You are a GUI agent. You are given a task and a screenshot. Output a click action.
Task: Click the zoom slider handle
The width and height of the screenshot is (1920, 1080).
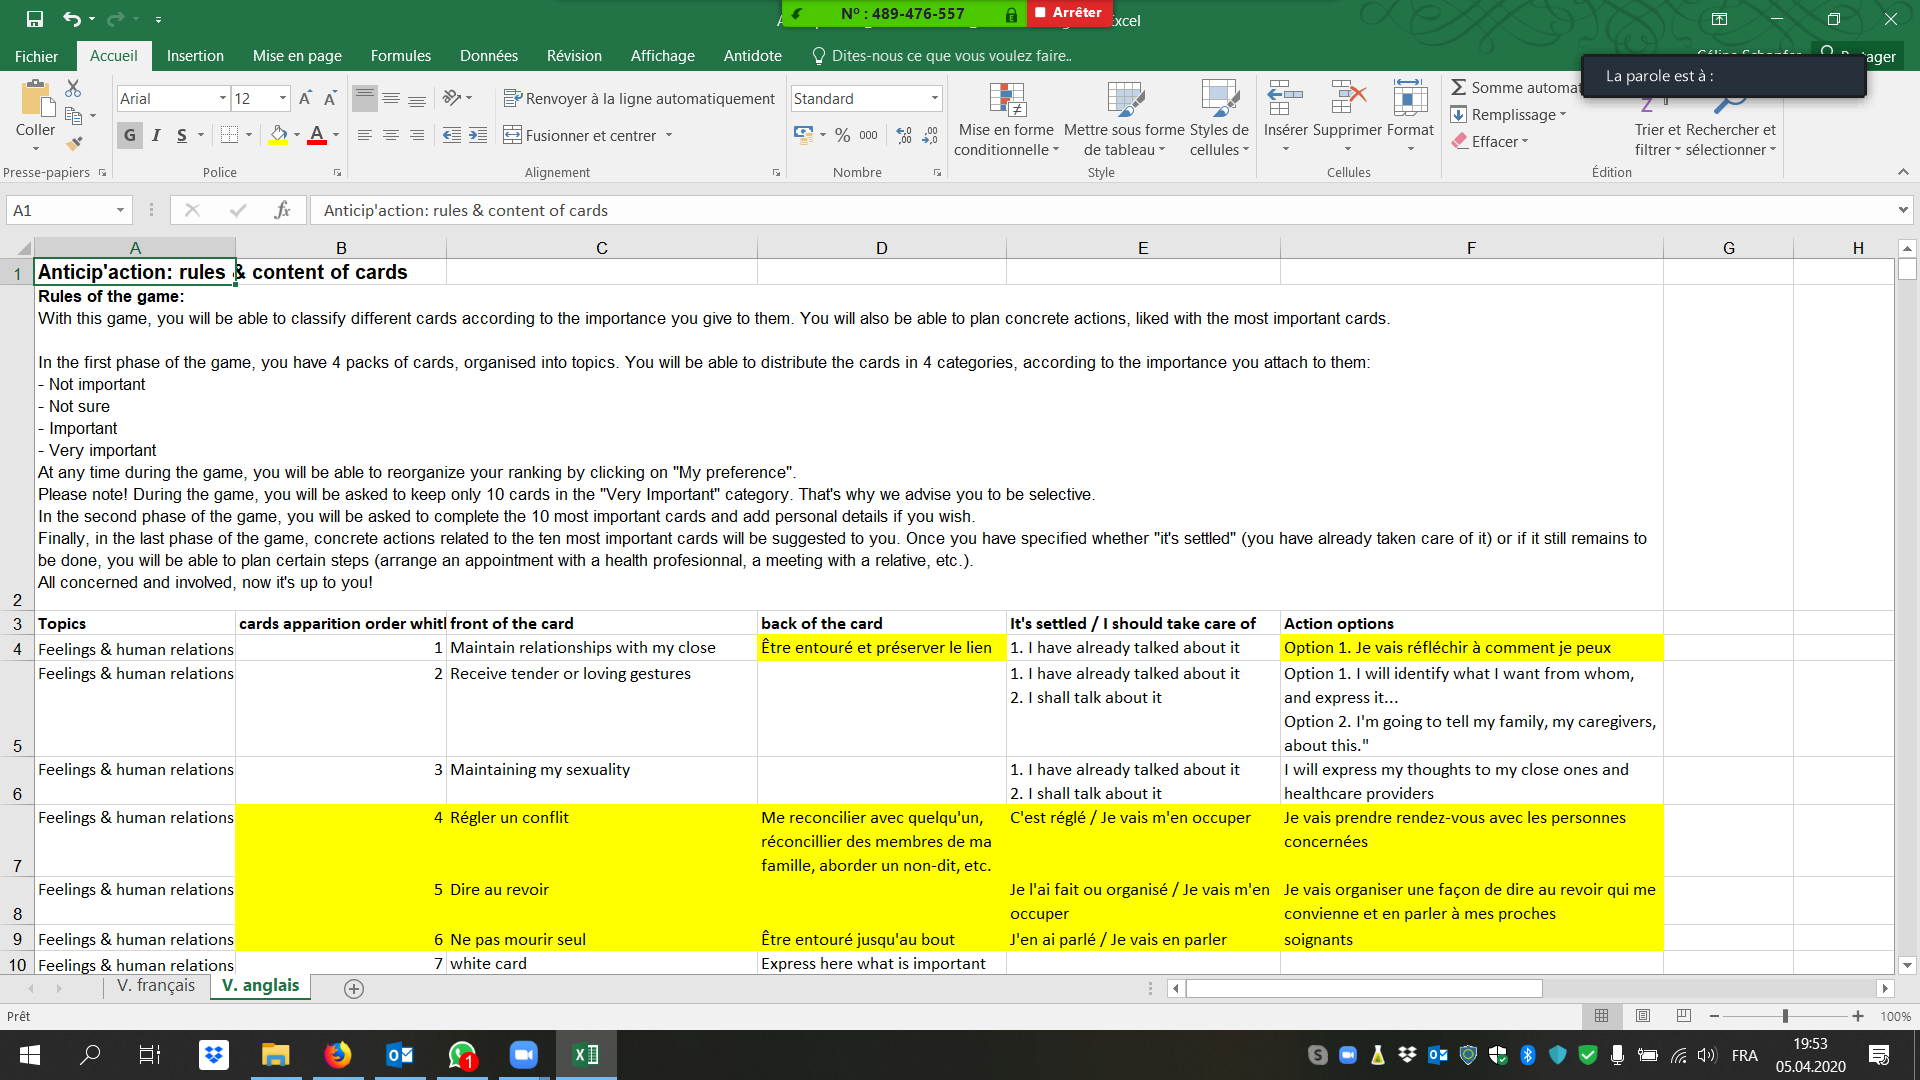[x=1785, y=1016]
